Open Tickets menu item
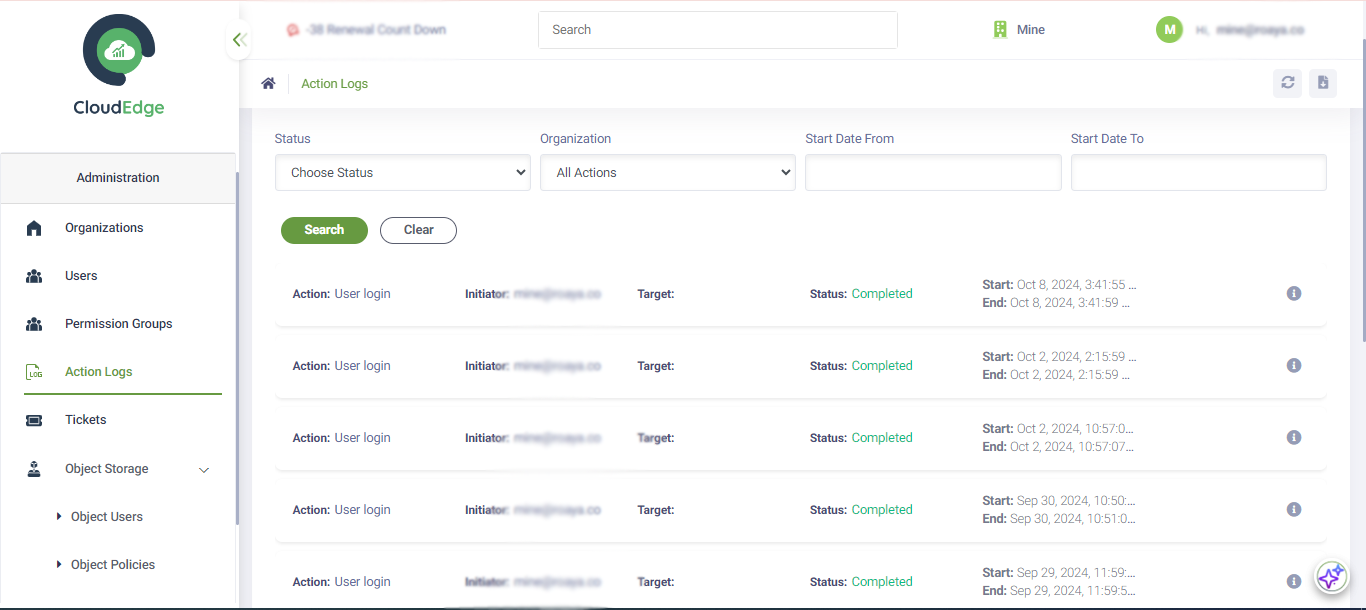This screenshot has width=1366, height=610. coord(86,420)
